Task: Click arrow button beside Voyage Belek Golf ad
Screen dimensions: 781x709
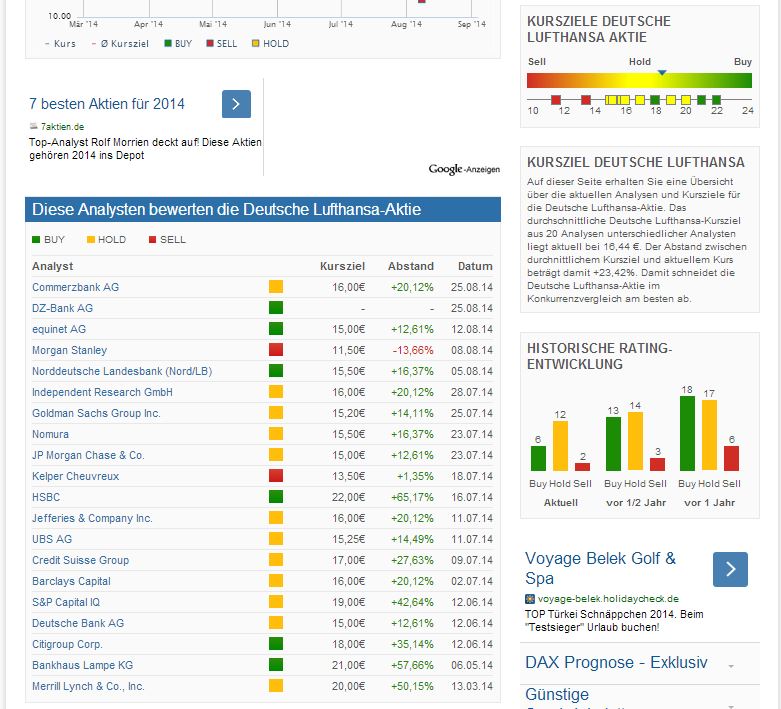Action: pyautogui.click(x=730, y=569)
